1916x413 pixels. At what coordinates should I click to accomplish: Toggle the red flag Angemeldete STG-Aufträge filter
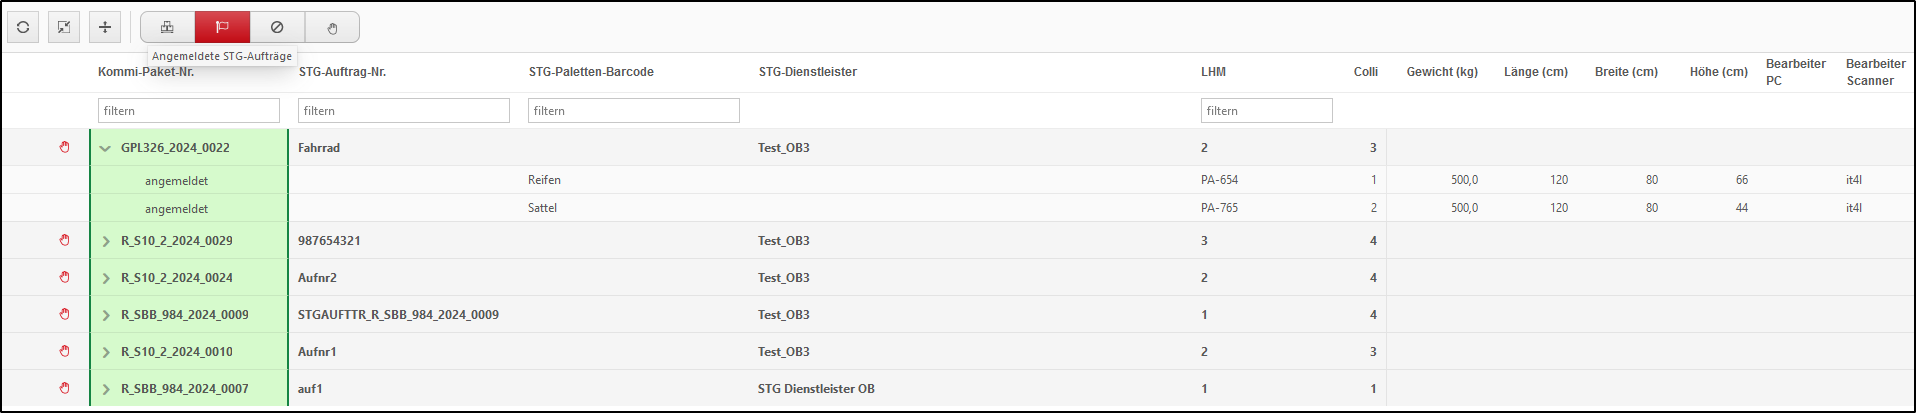click(222, 27)
